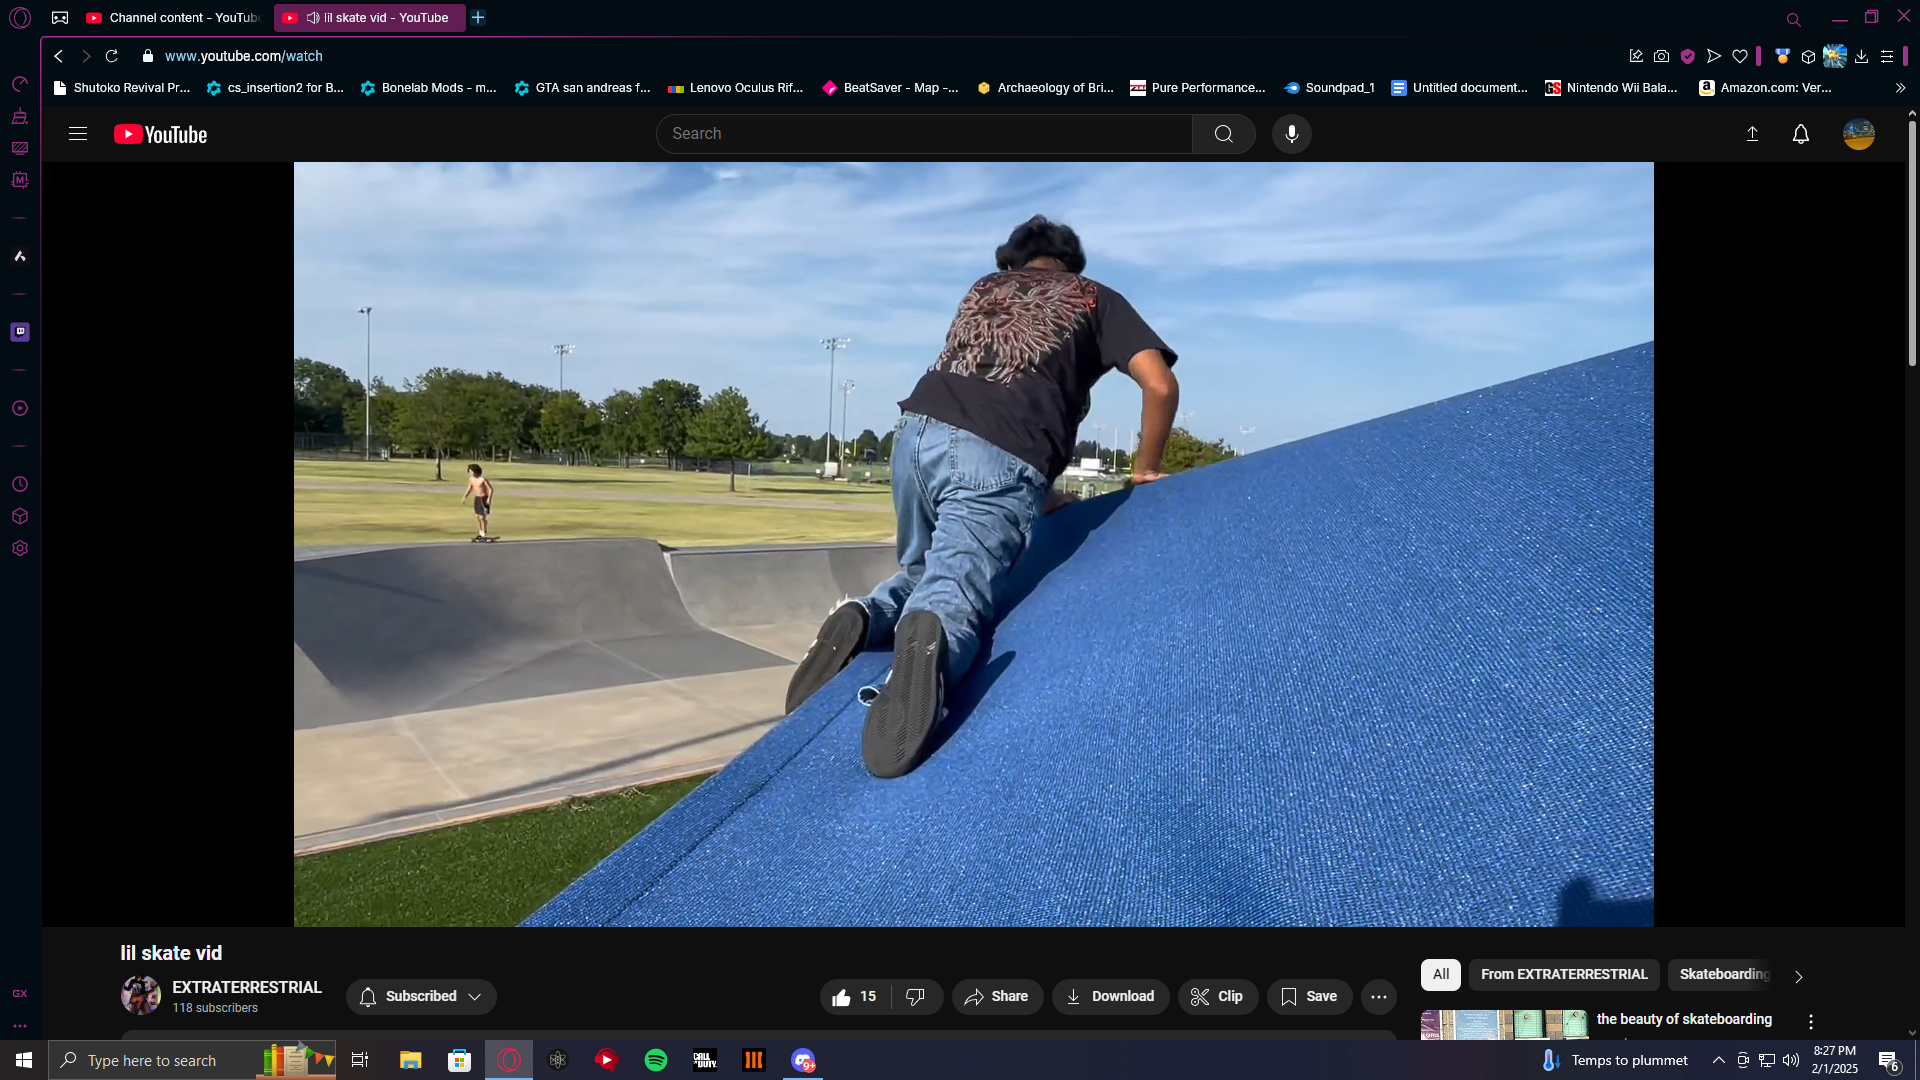Toggle Save to playlist bookmark
The width and height of the screenshot is (1920, 1080).
(1309, 997)
